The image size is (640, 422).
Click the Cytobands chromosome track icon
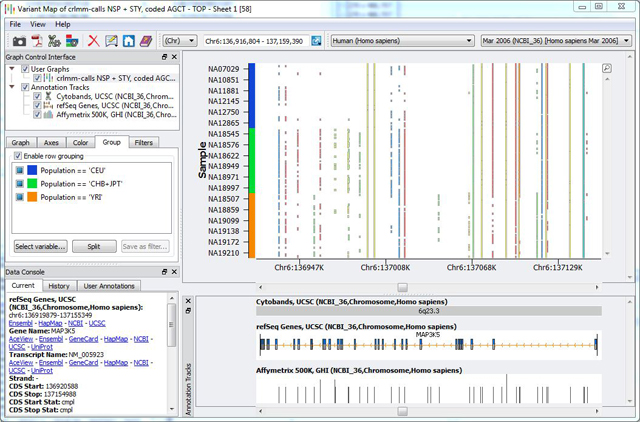pyautogui.click(x=49, y=96)
